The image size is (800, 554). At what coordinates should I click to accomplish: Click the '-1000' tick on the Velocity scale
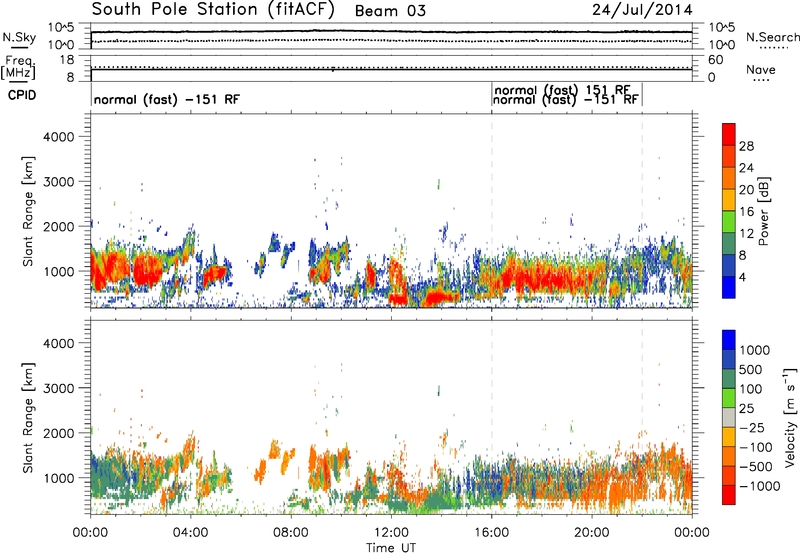click(759, 486)
